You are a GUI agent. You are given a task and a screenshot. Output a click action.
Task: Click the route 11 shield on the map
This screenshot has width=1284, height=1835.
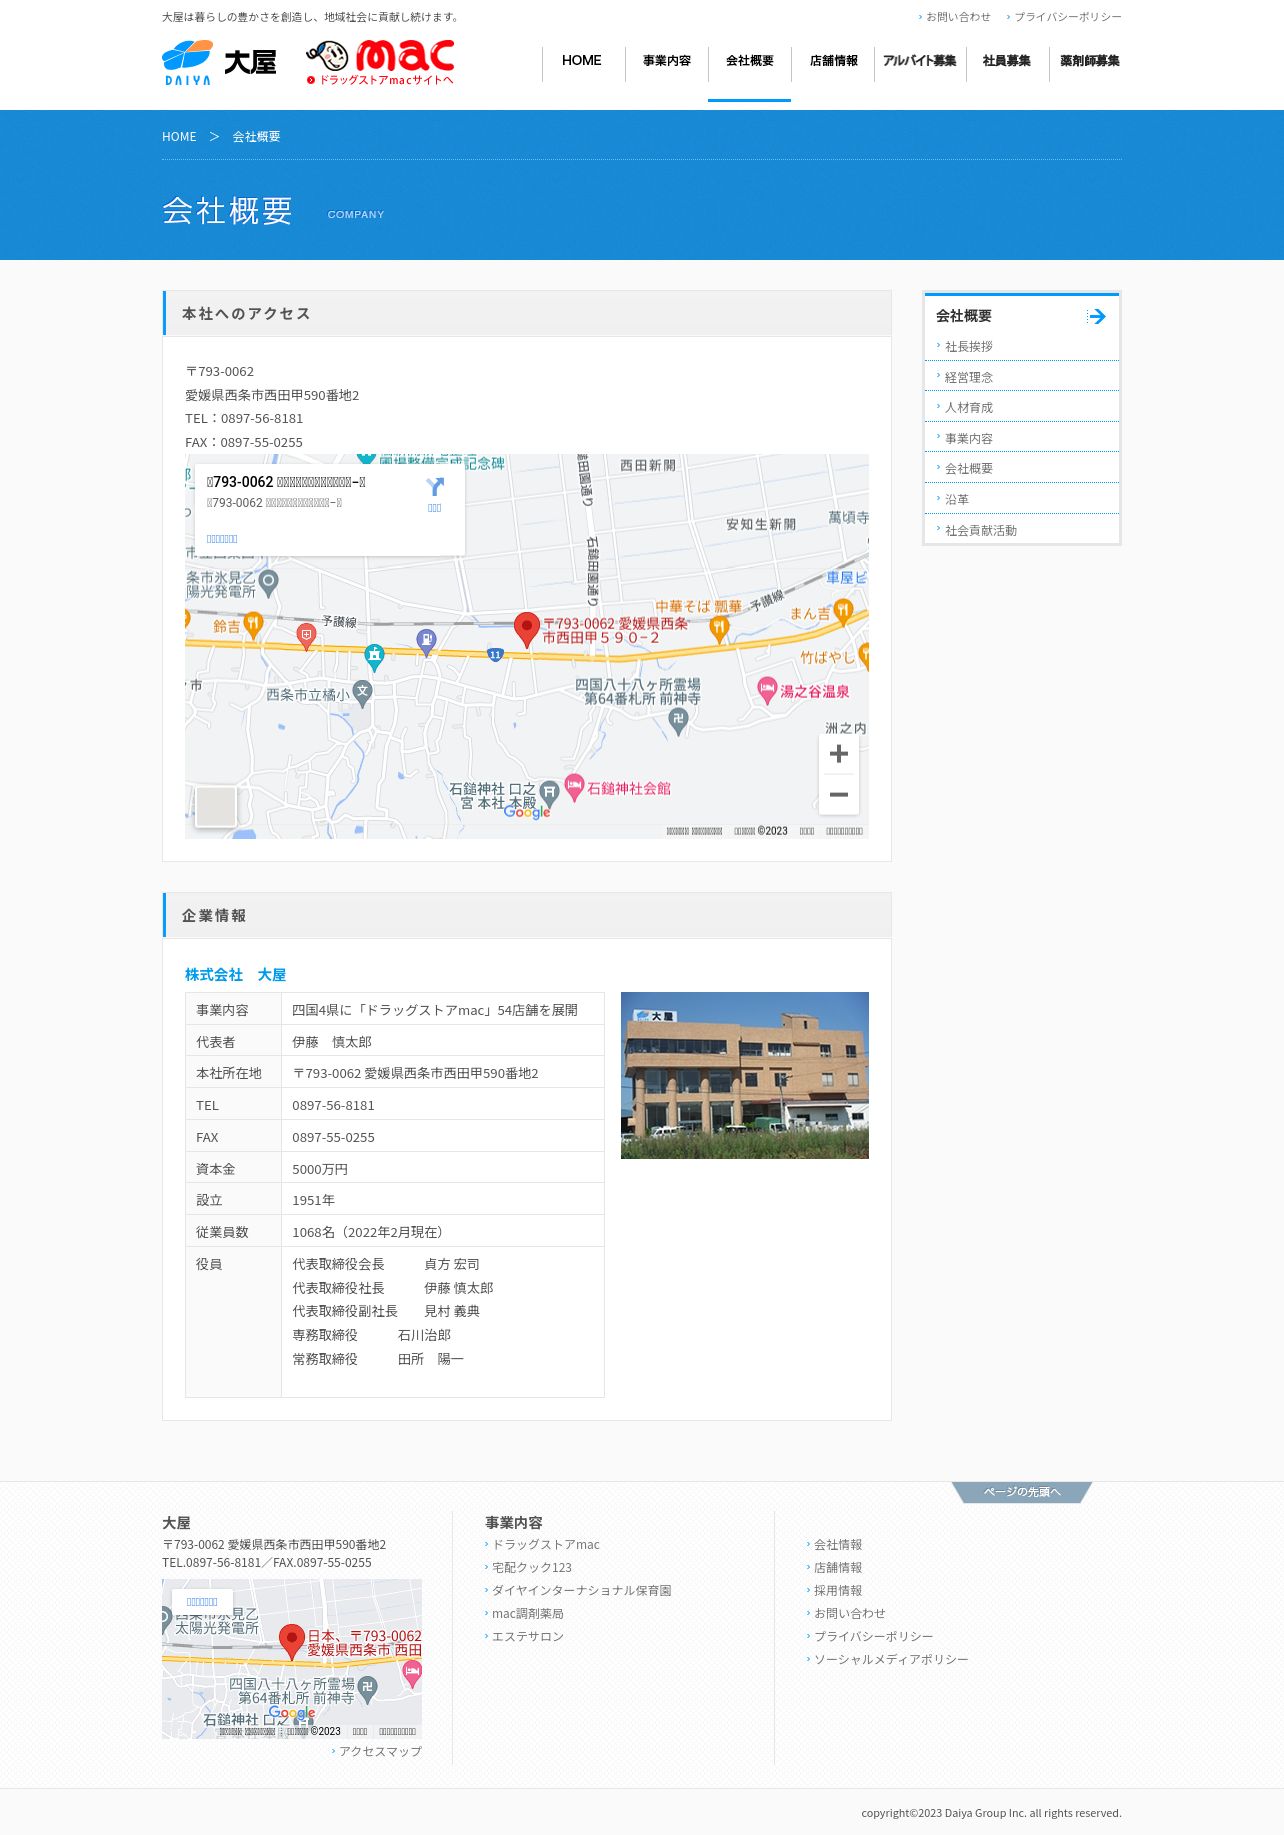495,655
